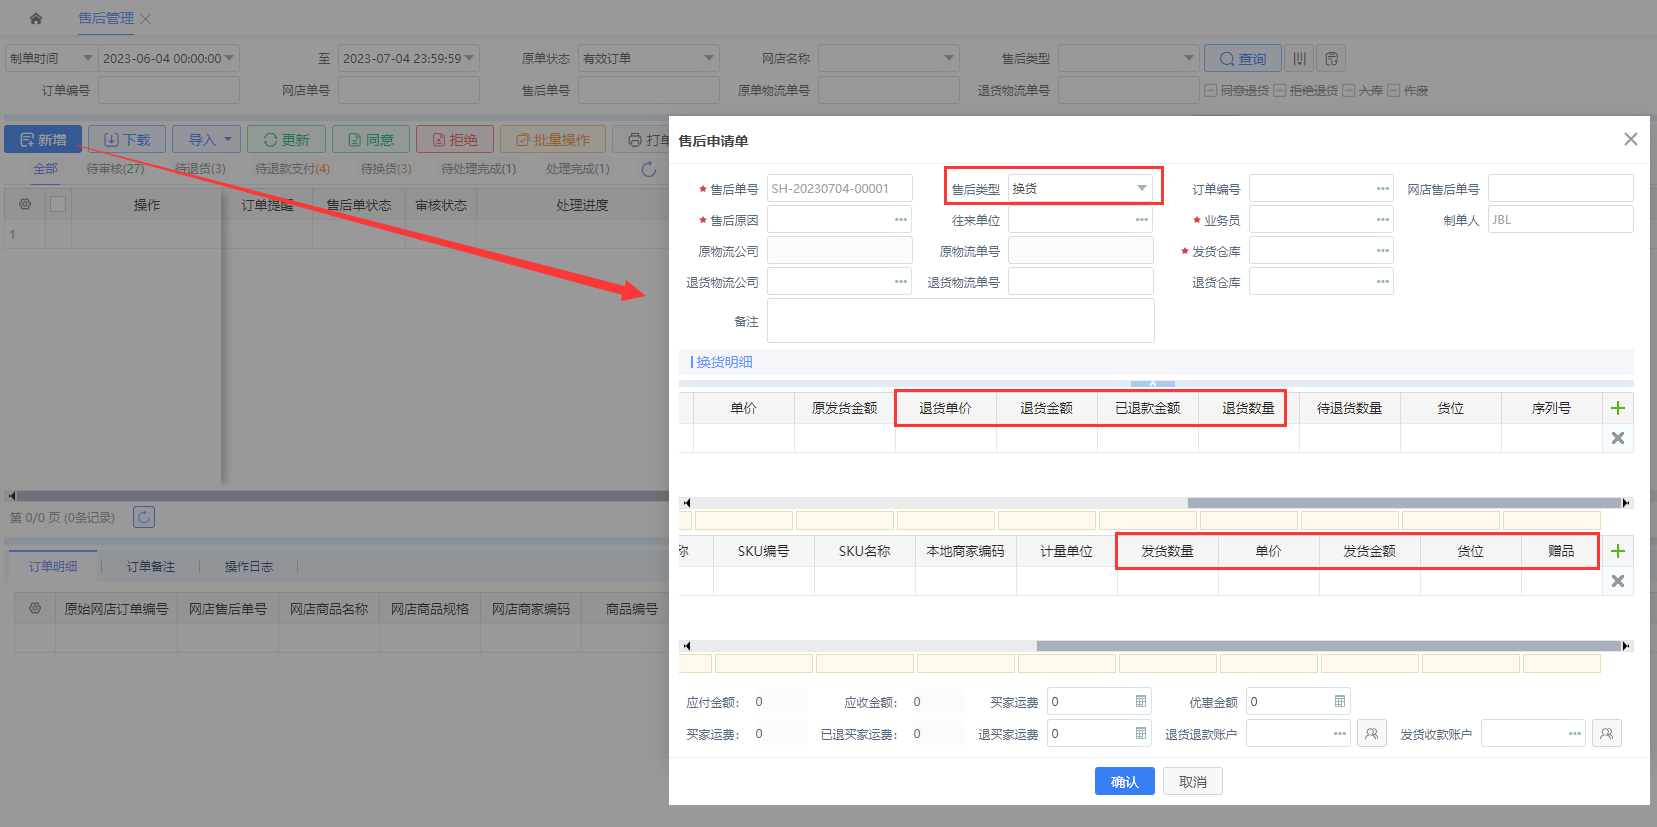The height and width of the screenshot is (827, 1657).
Task: Delete row with X in shipment grid
Action: (x=1618, y=581)
